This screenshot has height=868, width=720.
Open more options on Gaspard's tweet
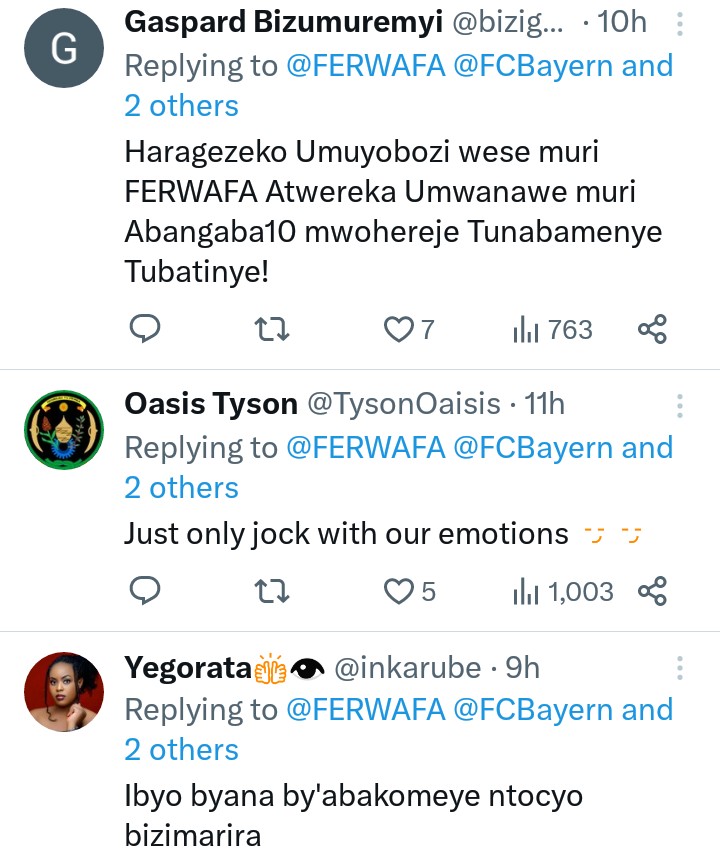pos(680,24)
